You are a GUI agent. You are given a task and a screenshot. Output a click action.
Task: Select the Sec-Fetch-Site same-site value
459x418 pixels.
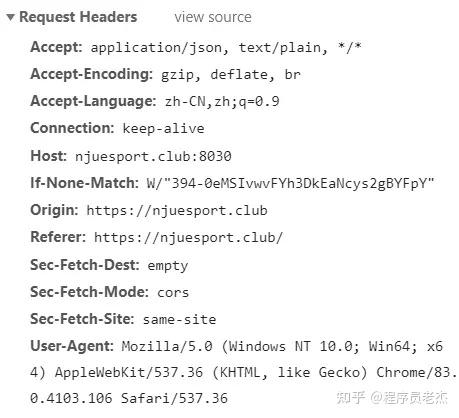(179, 320)
